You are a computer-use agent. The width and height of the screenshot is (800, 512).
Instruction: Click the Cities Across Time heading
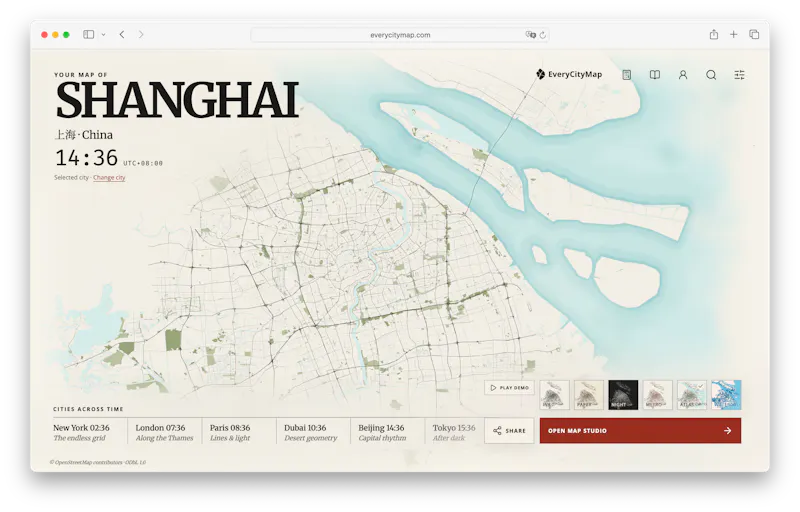[x=88, y=409]
